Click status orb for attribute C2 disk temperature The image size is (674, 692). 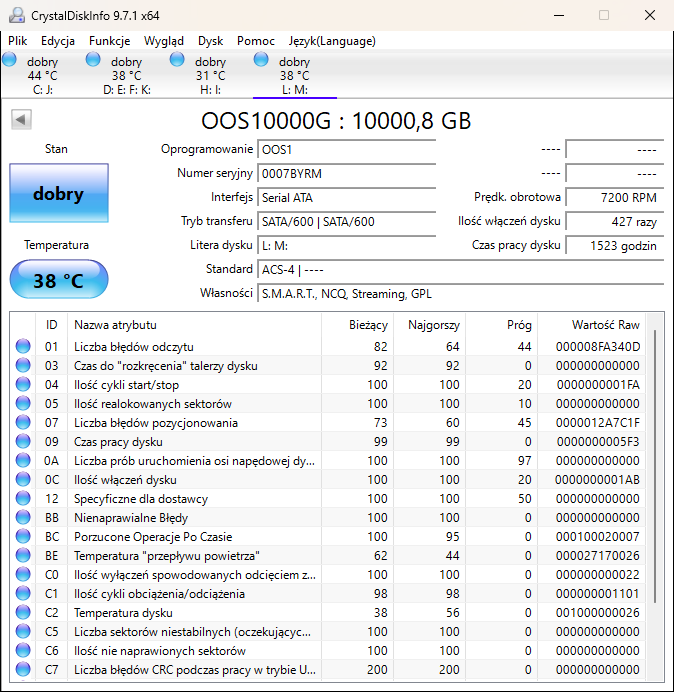(23, 613)
